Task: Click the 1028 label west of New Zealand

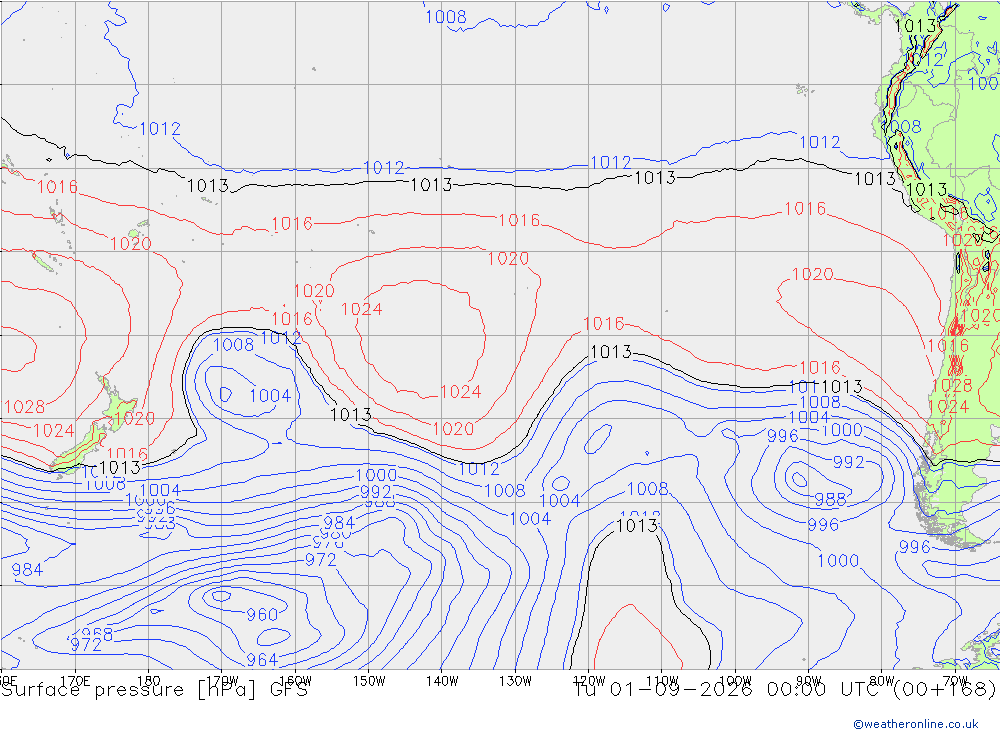Action: 24,407
